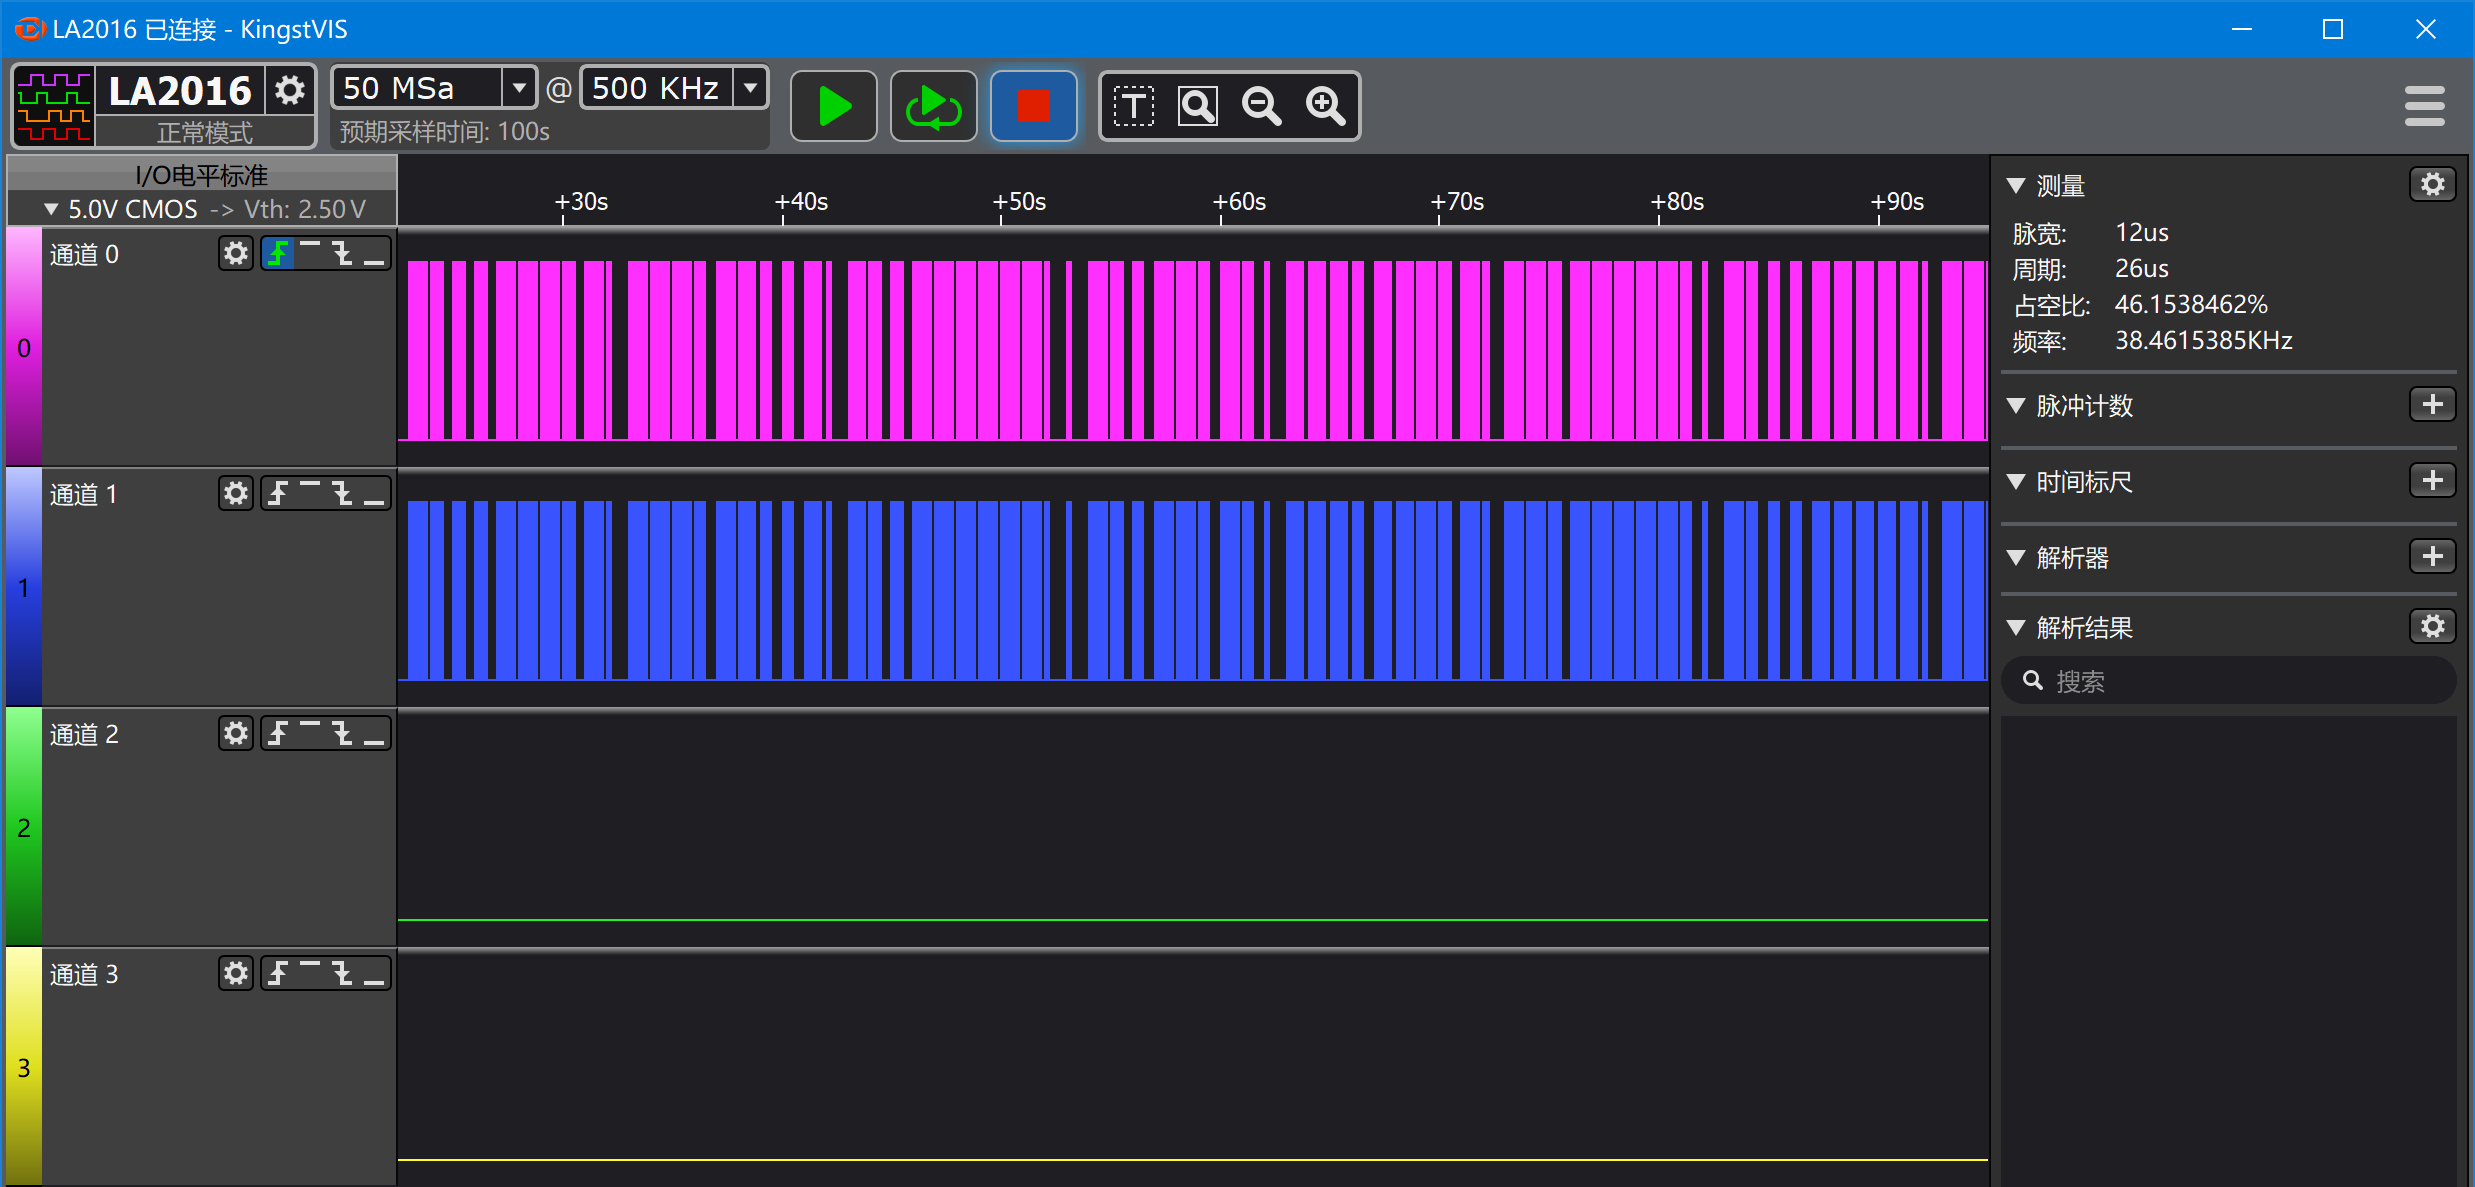The height and width of the screenshot is (1187, 2475).
Task: Toggle falling-edge trigger on channel 3
Action: click(342, 973)
